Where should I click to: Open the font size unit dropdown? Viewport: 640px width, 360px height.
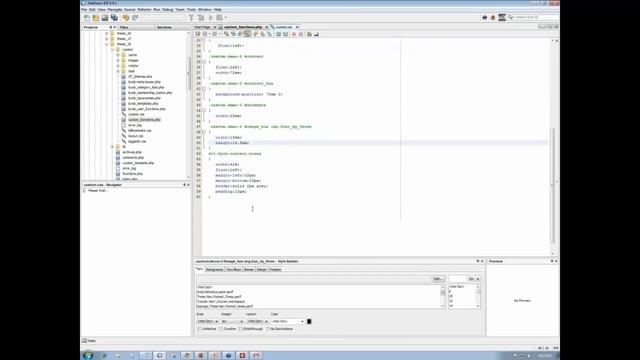coord(474,279)
